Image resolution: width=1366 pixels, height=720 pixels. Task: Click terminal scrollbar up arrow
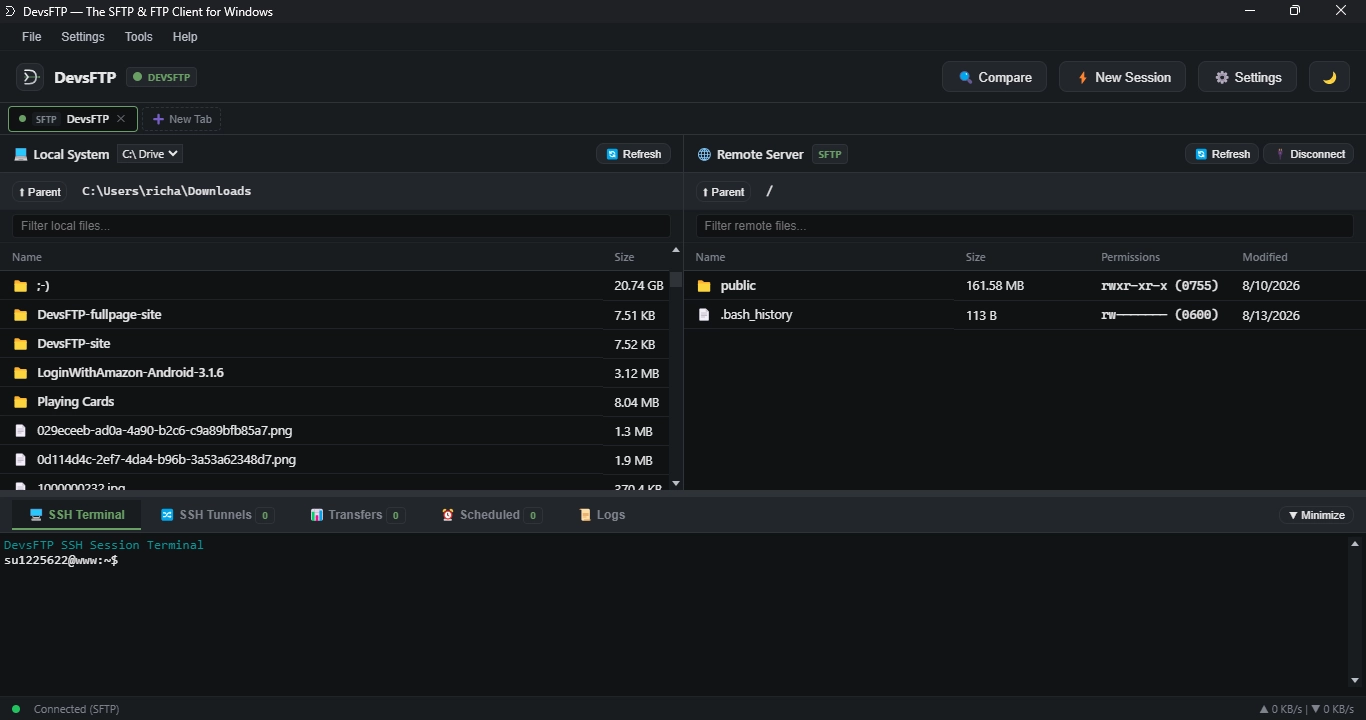click(1355, 545)
